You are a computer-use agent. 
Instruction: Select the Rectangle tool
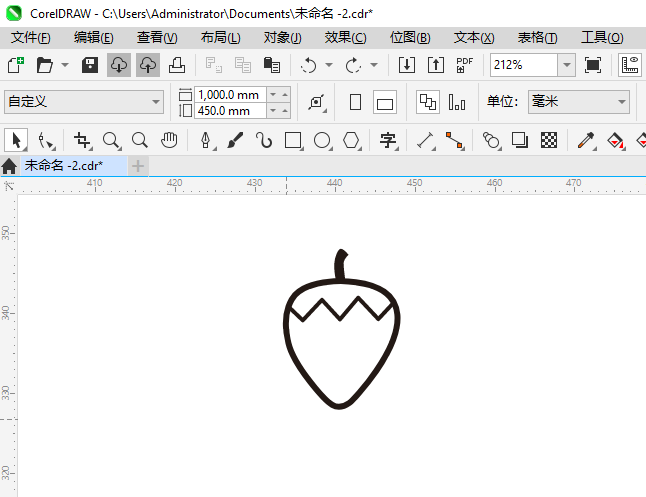pos(293,140)
